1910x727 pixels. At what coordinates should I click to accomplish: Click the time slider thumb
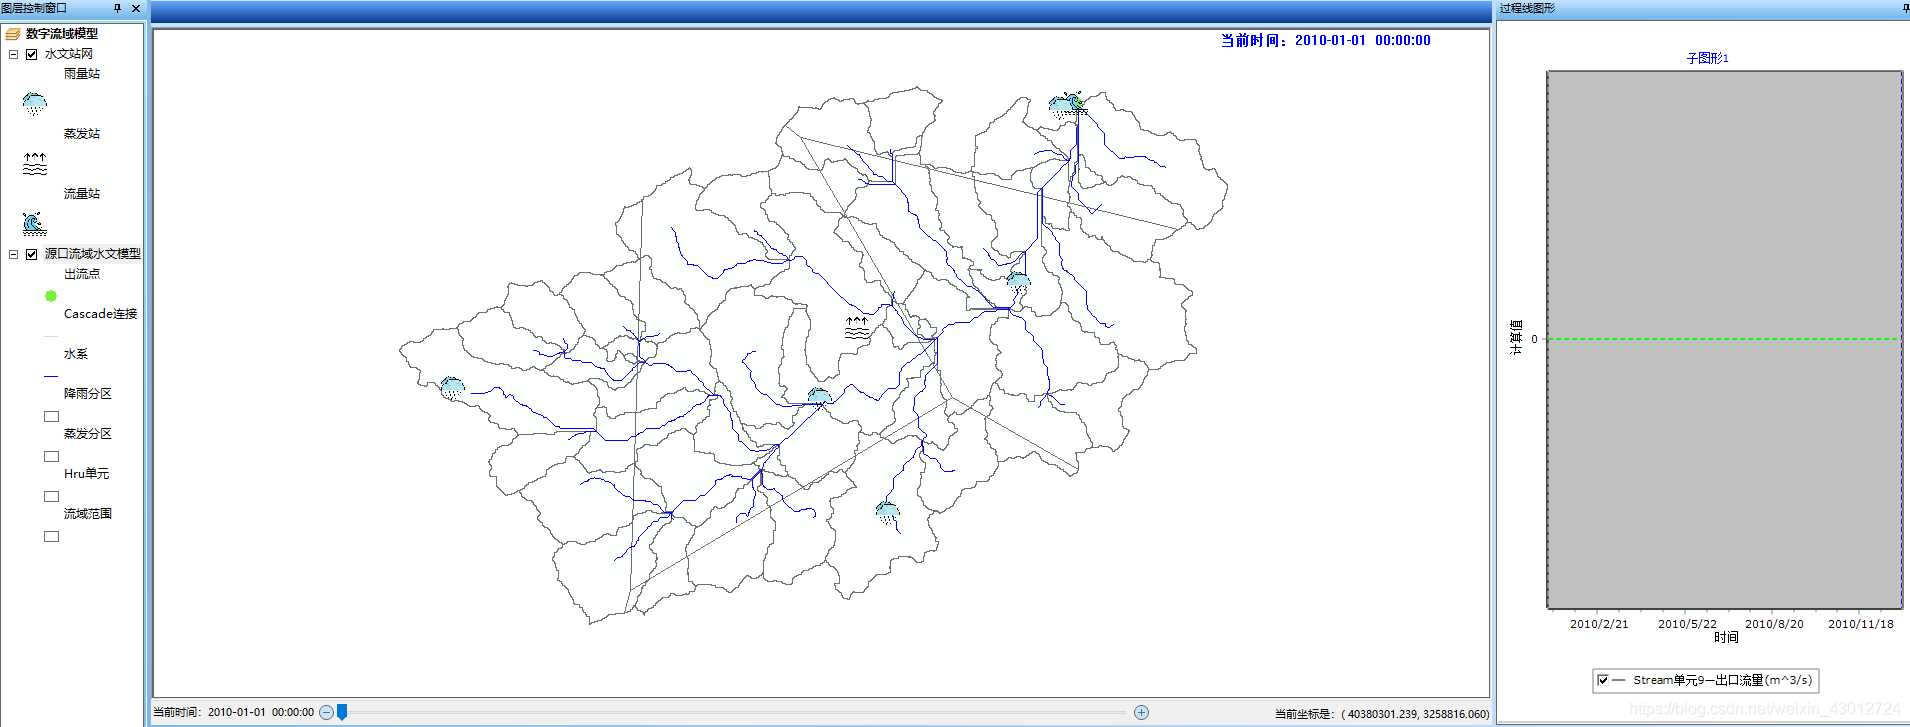point(342,712)
